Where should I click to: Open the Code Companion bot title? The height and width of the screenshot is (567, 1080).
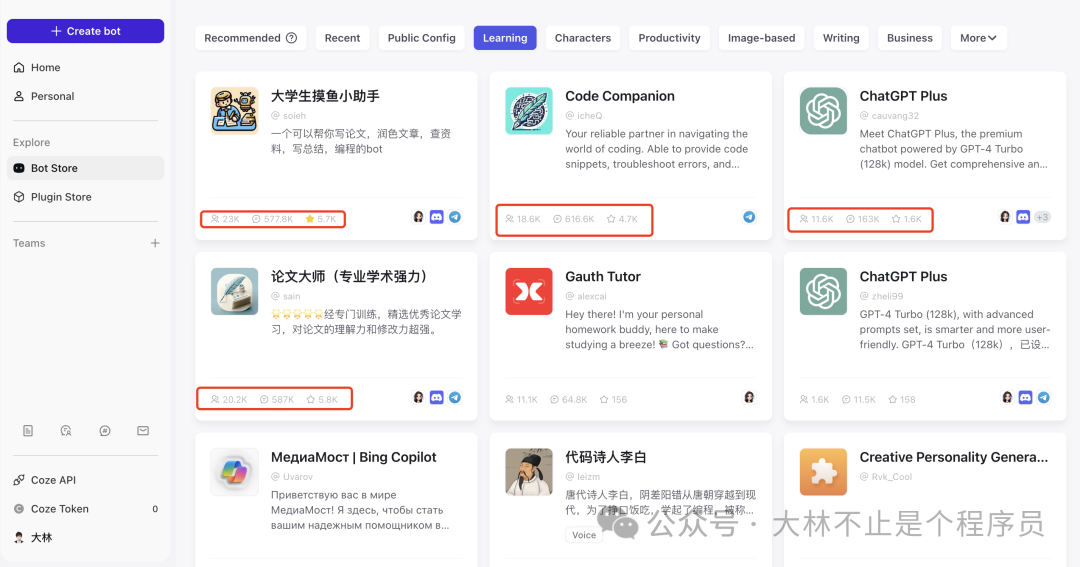pos(620,96)
